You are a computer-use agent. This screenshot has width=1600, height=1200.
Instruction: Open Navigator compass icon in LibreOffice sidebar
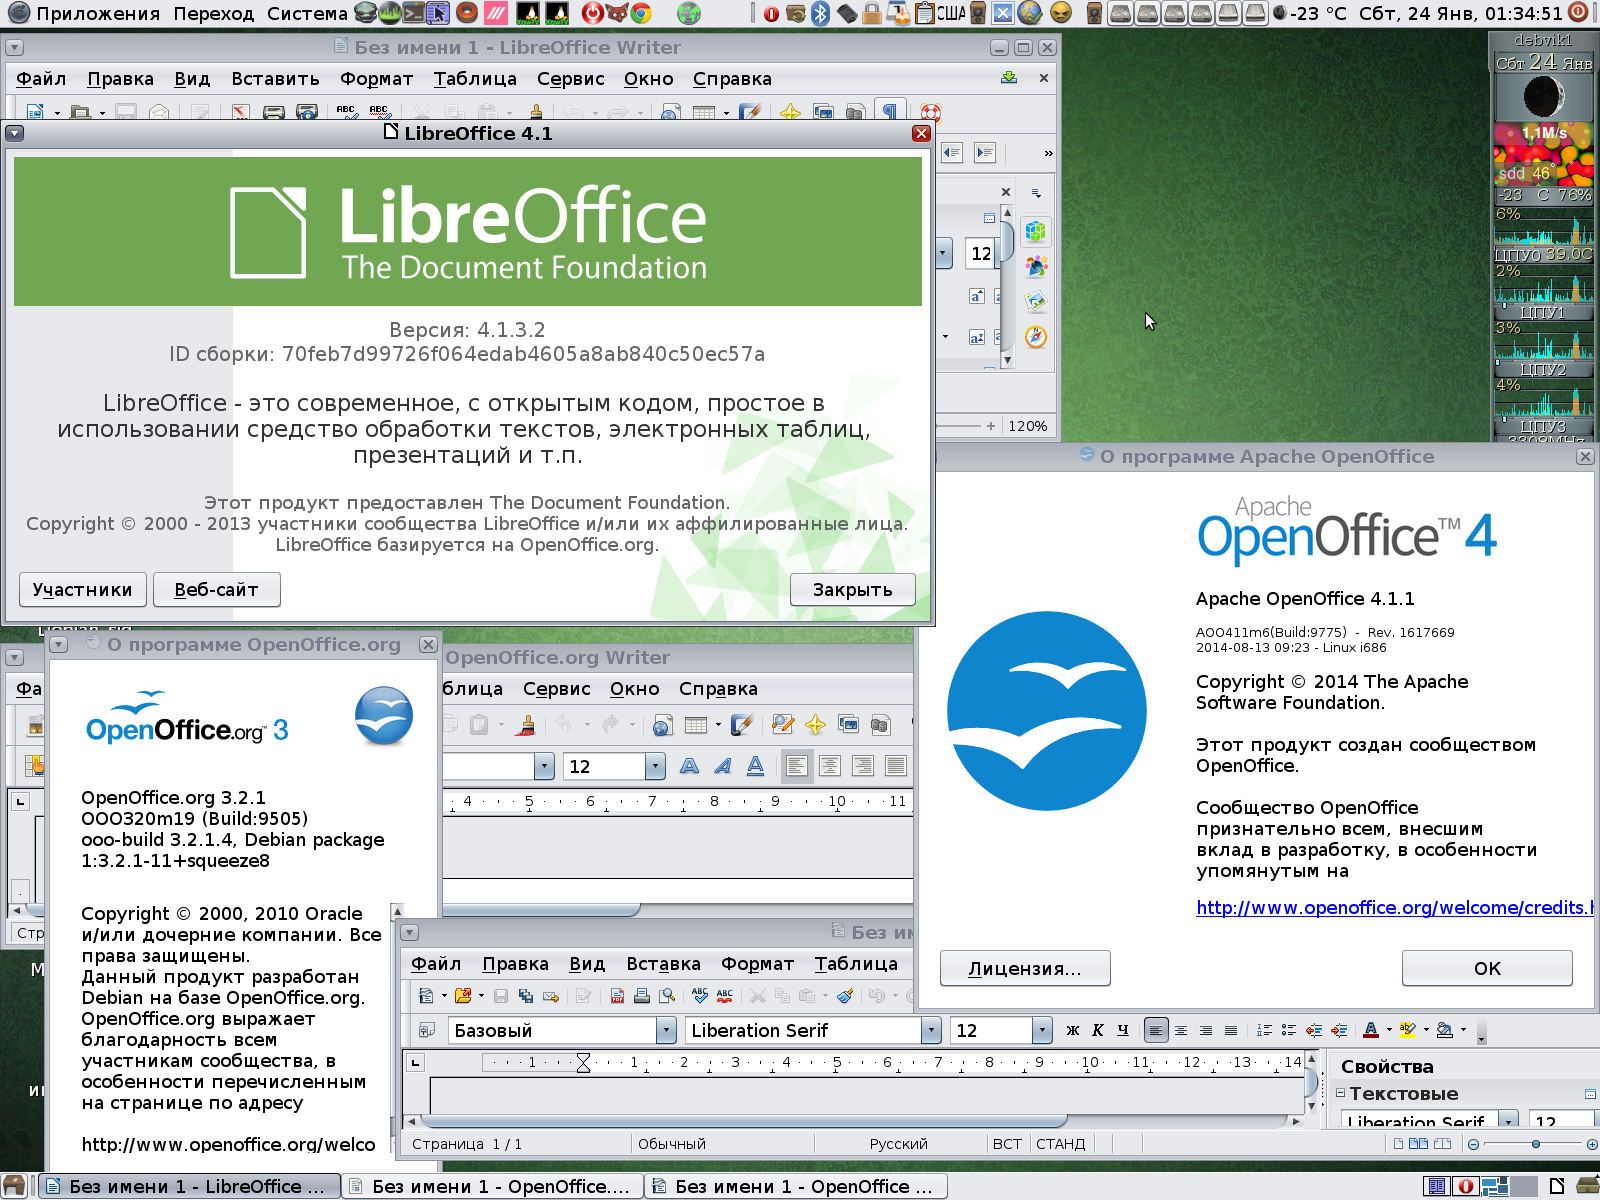click(x=1036, y=336)
